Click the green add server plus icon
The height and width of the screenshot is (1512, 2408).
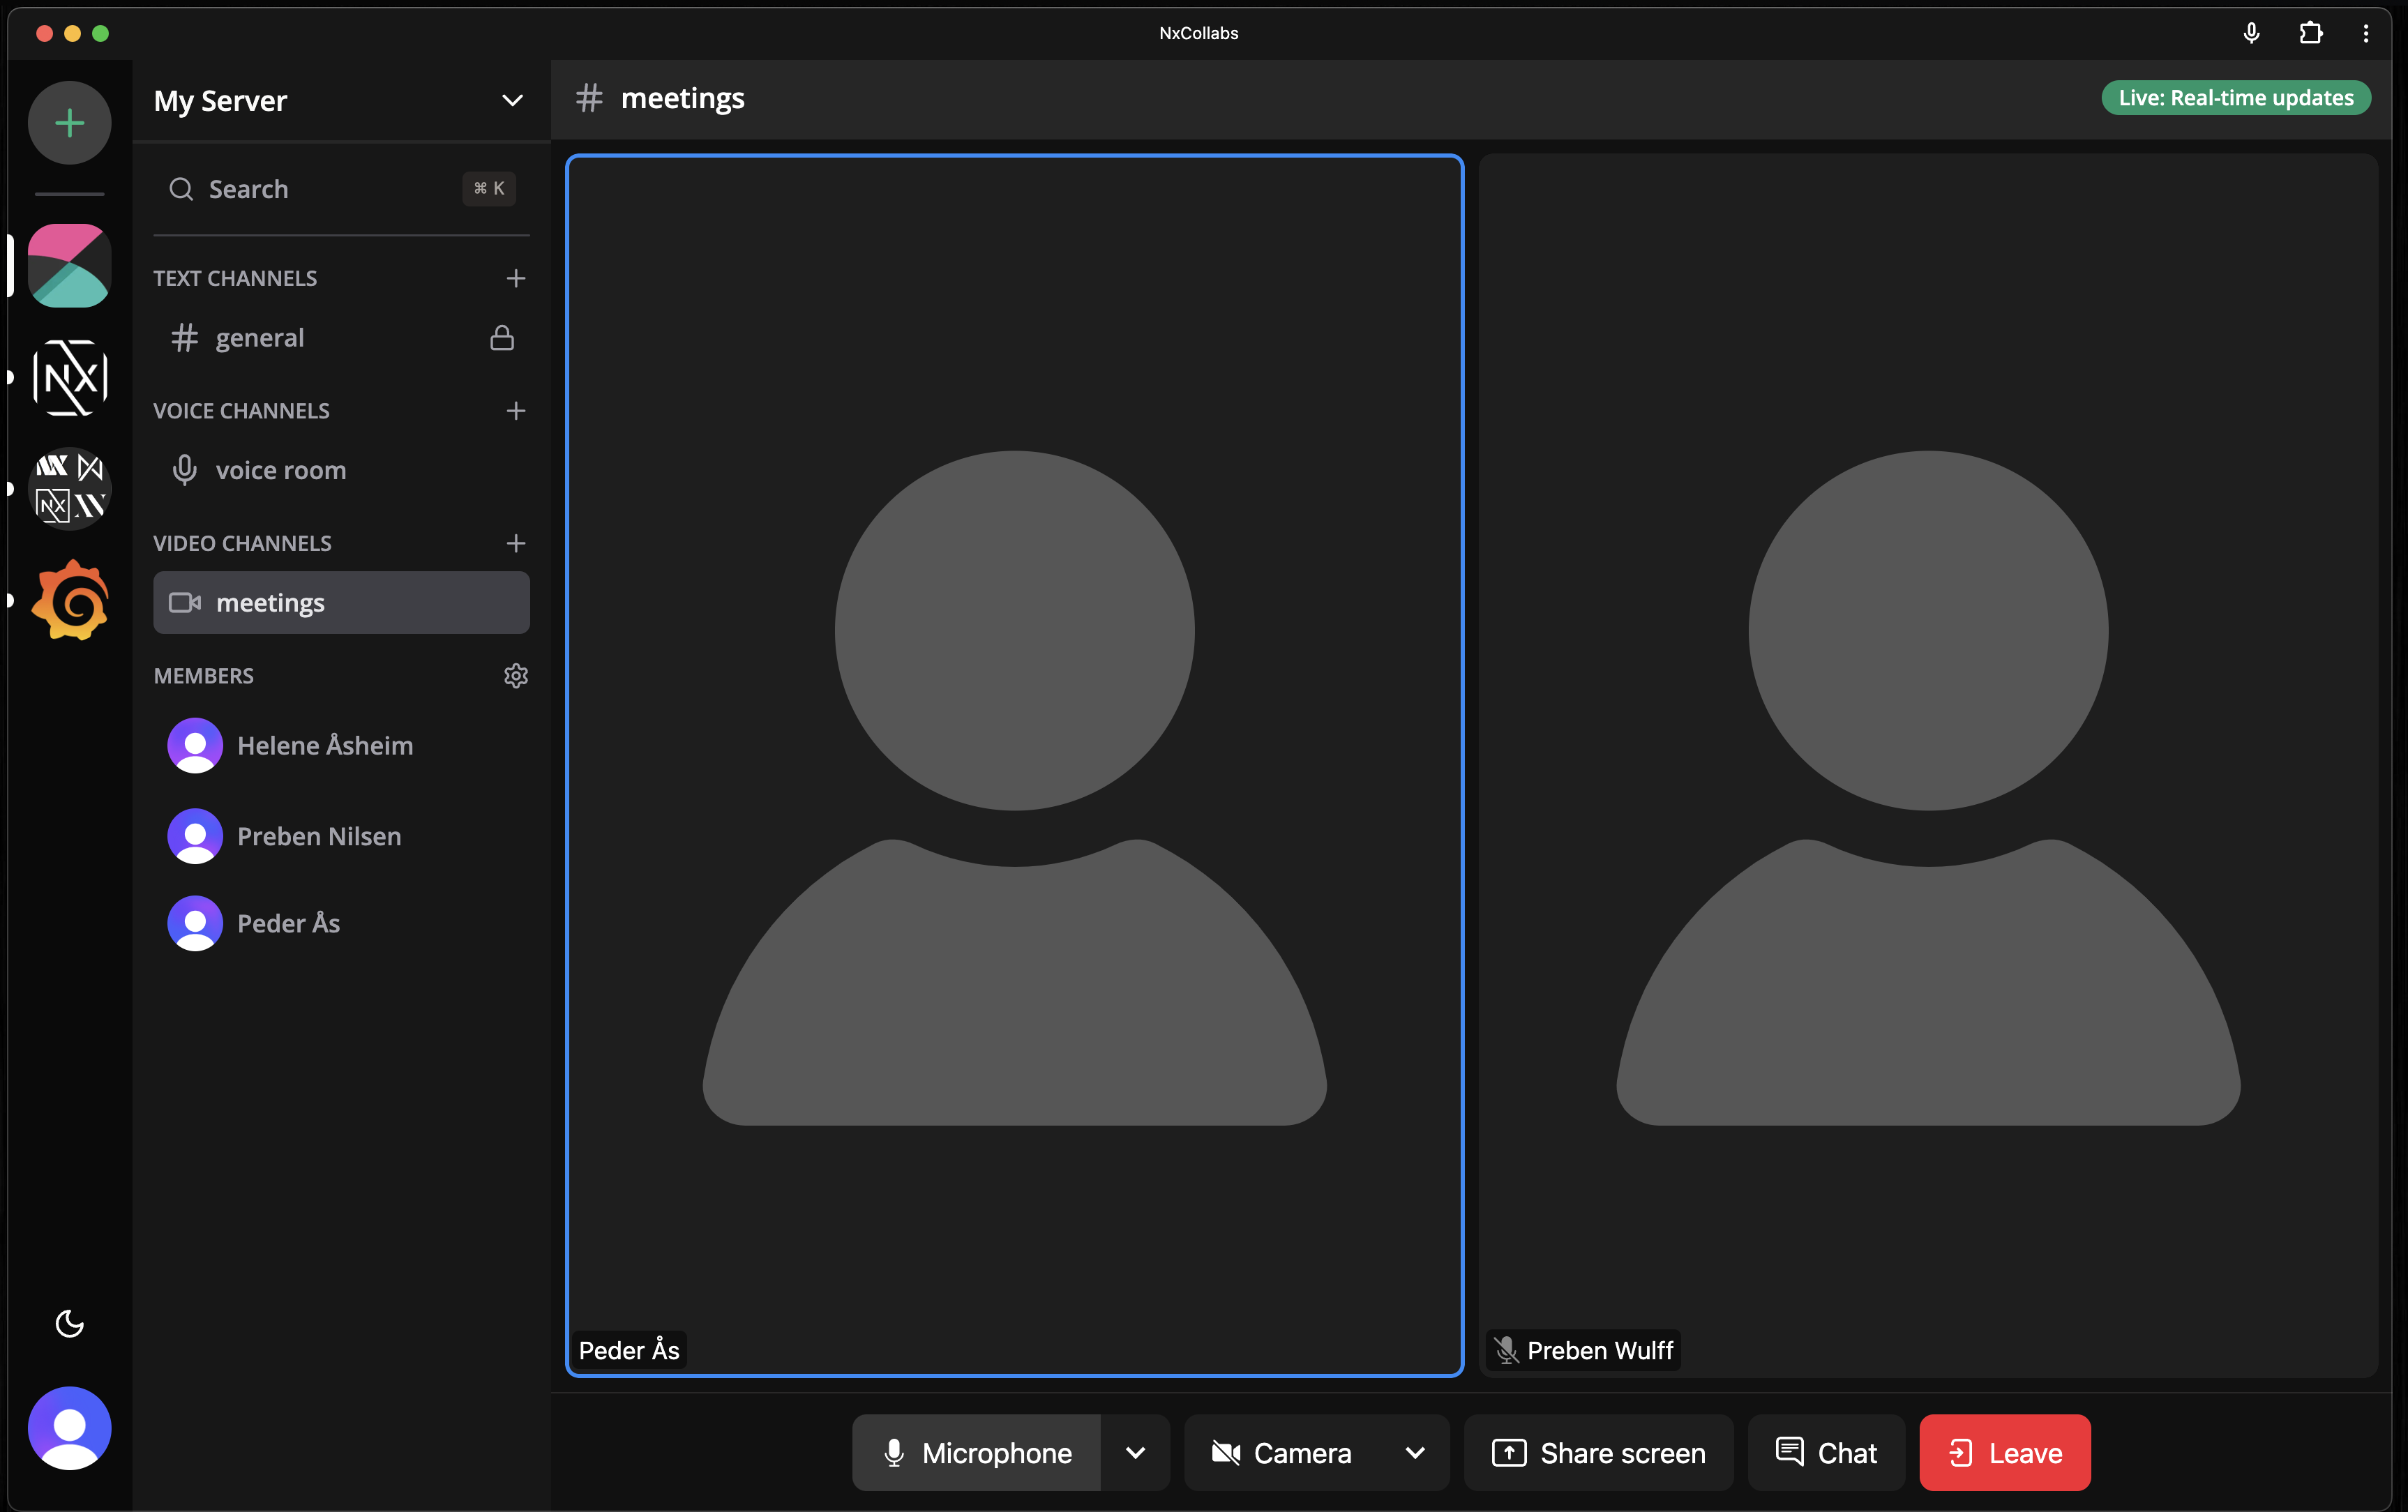69,123
